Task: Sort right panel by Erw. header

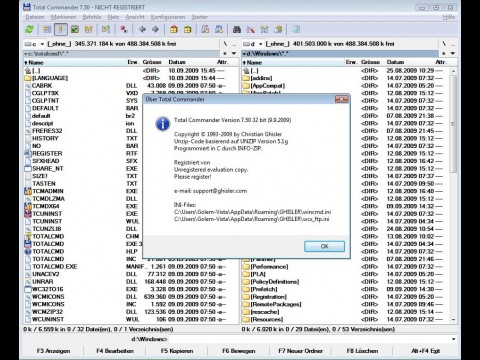Action: point(351,62)
